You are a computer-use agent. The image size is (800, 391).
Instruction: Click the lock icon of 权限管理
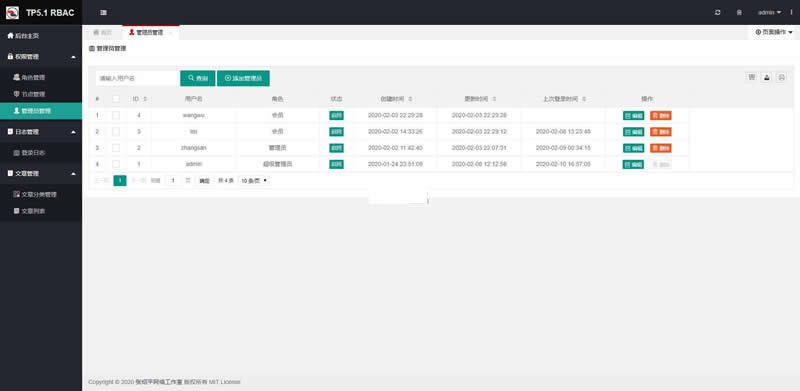point(10,57)
